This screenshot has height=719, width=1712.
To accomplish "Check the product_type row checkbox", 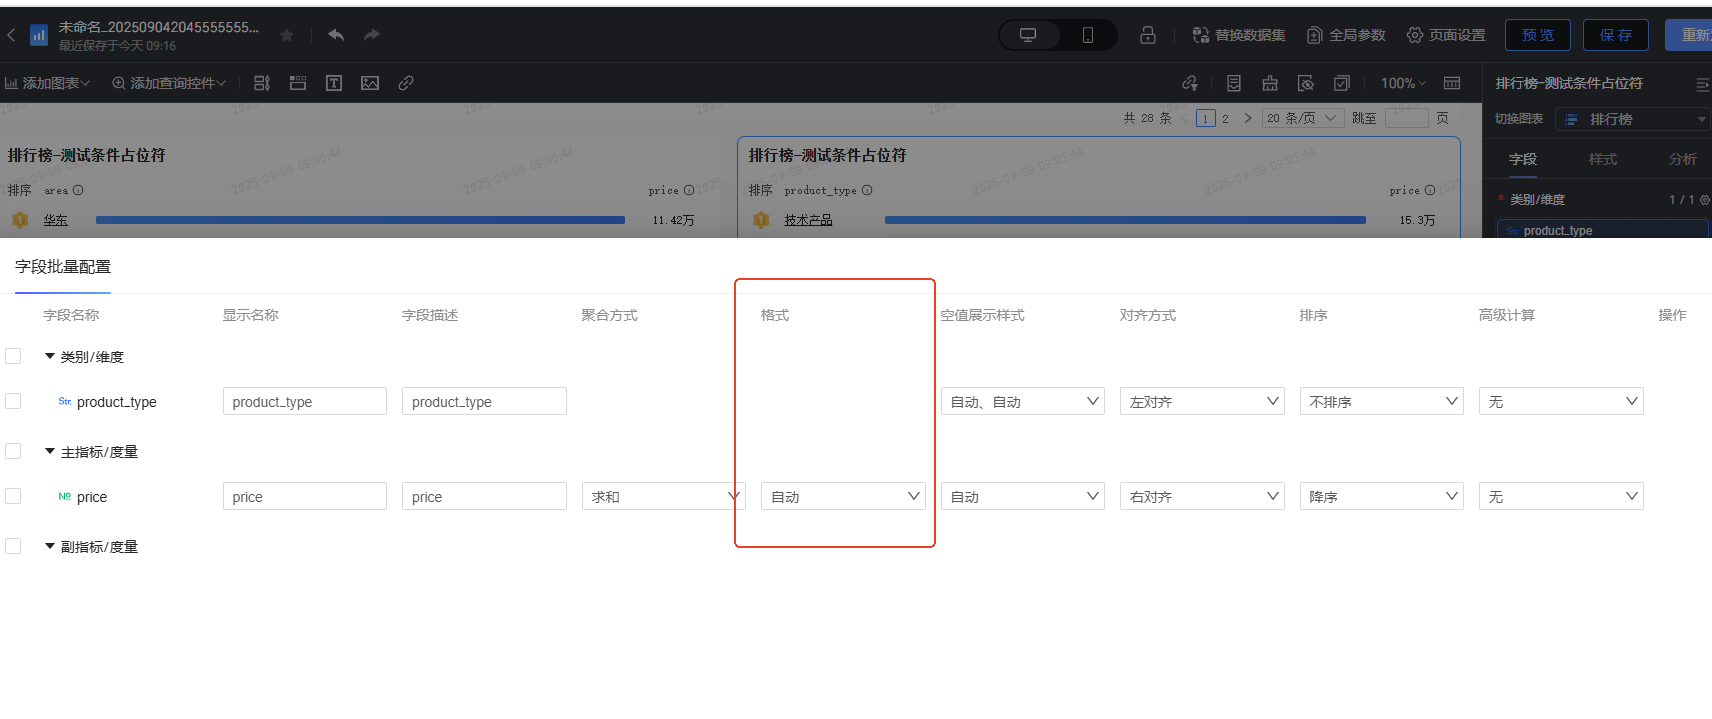I will click(13, 401).
